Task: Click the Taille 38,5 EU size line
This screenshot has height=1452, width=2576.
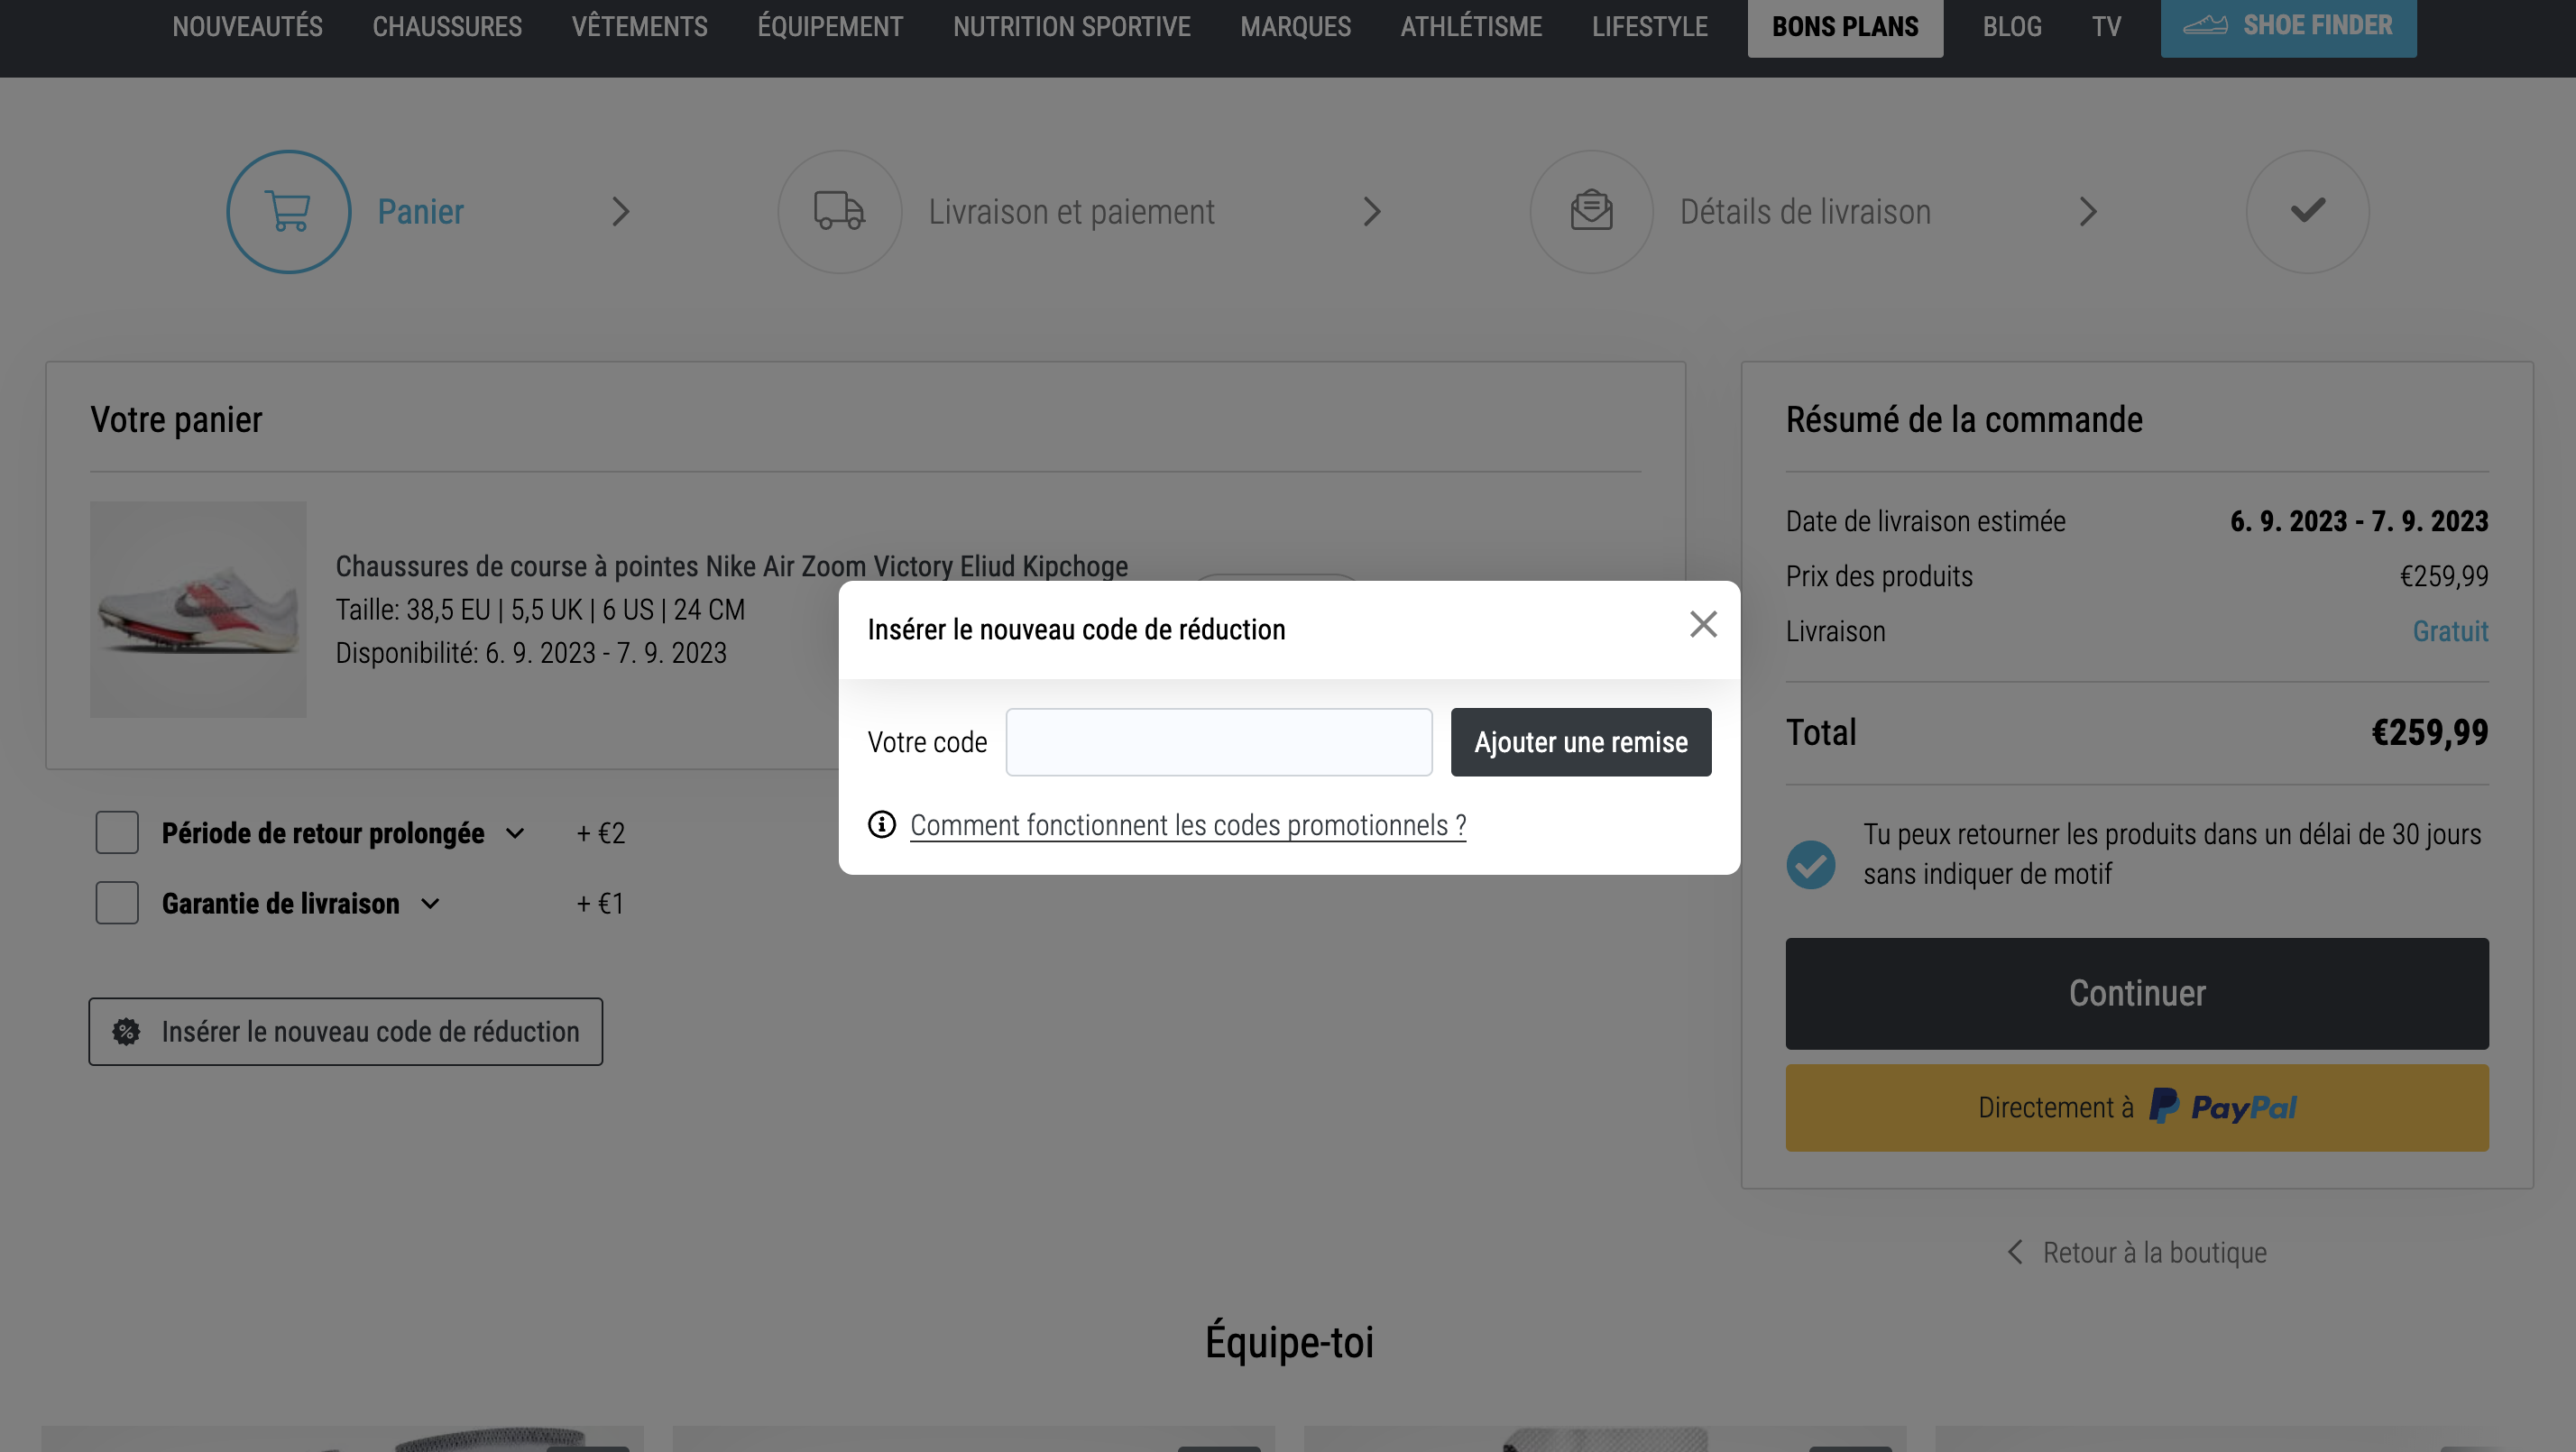Action: coord(540,609)
